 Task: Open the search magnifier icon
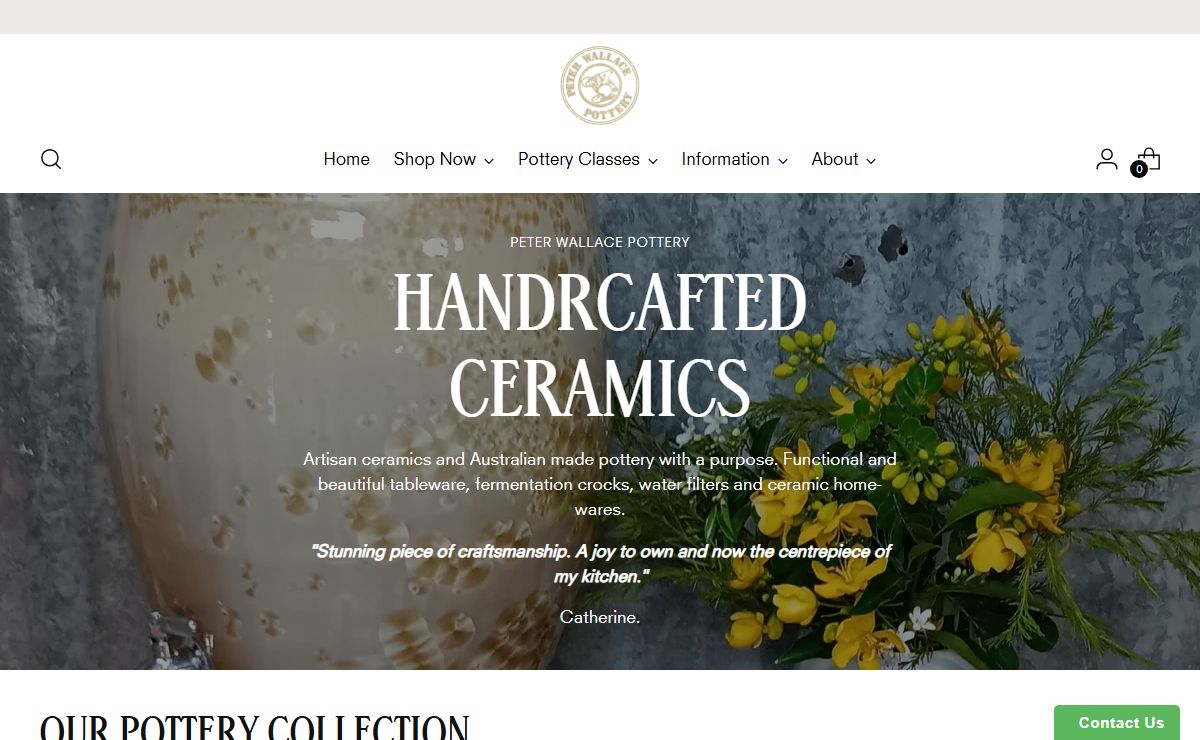(x=51, y=159)
